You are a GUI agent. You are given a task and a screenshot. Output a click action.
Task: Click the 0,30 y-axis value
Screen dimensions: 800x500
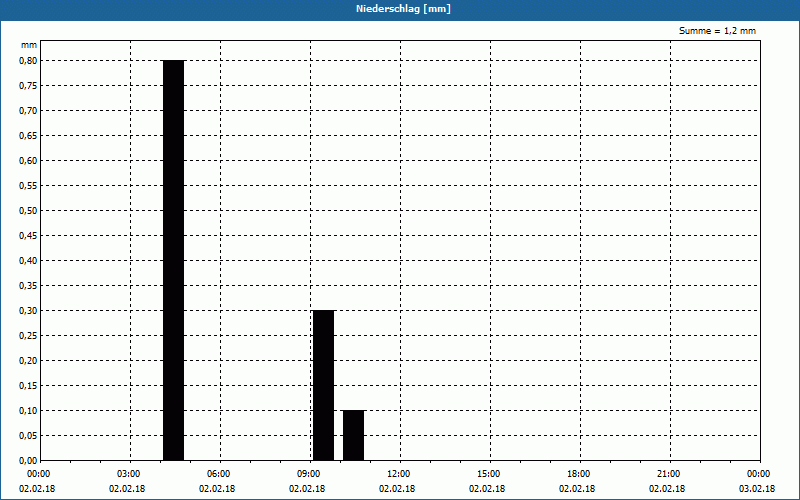pyautogui.click(x=28, y=311)
